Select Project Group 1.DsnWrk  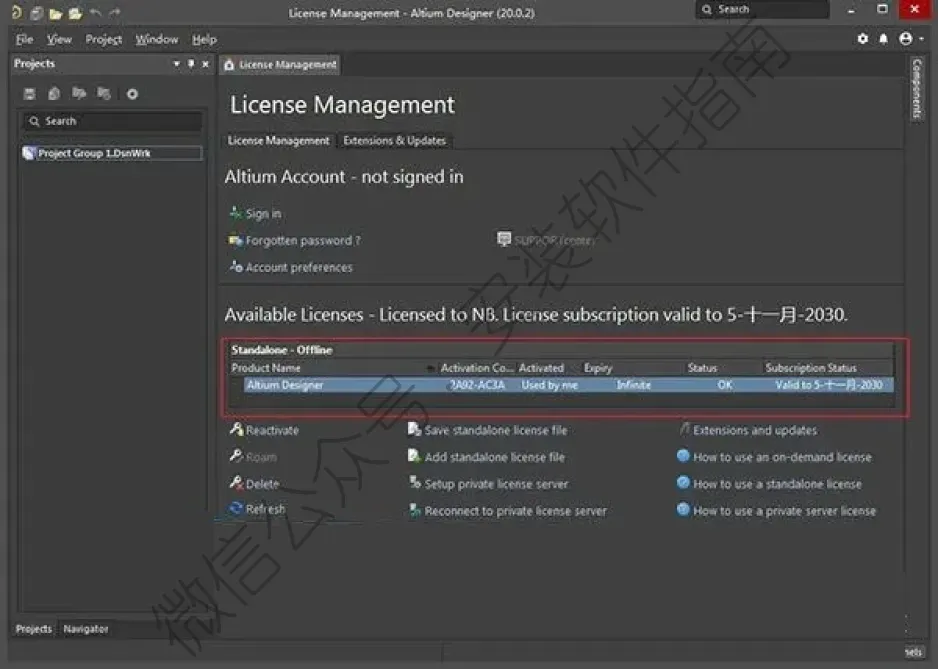(112, 153)
